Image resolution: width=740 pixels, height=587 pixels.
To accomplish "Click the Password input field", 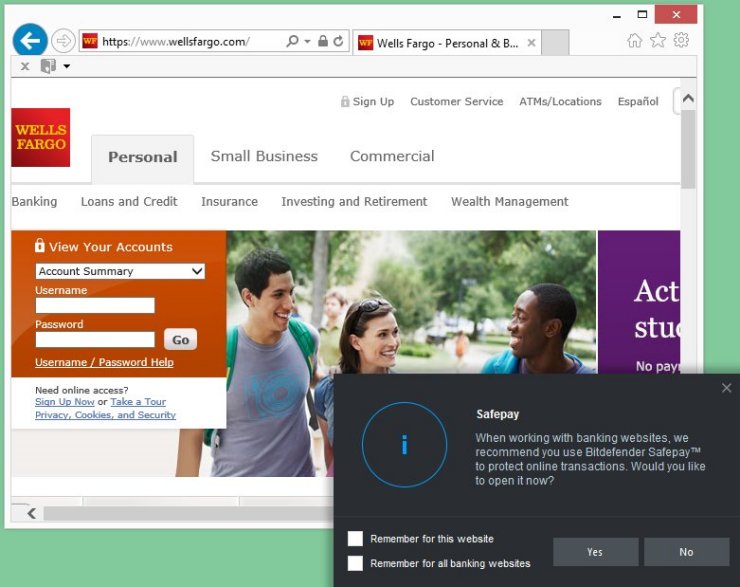I will (95, 339).
